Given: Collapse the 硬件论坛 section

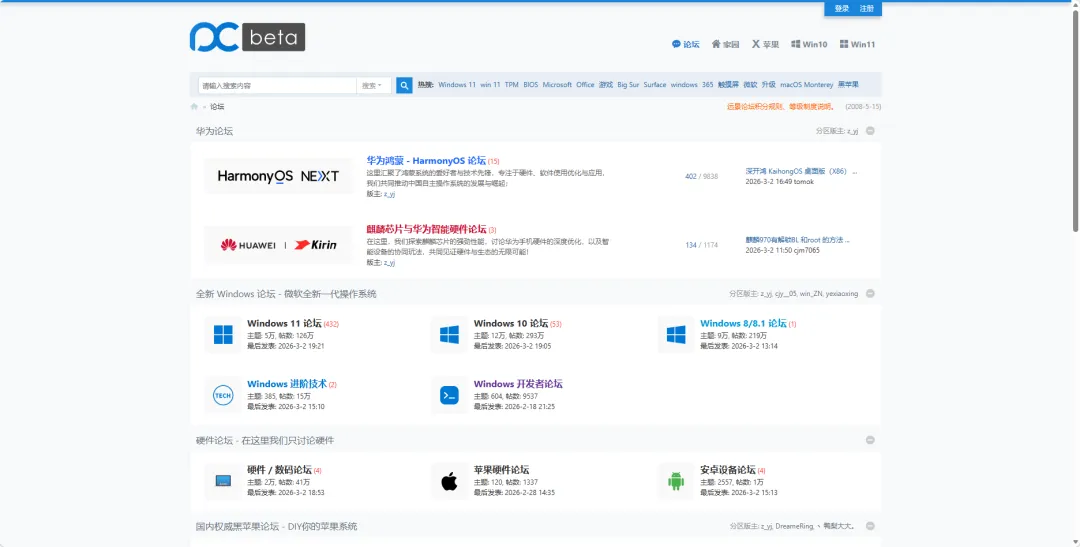Looking at the screenshot, I should pos(870,440).
